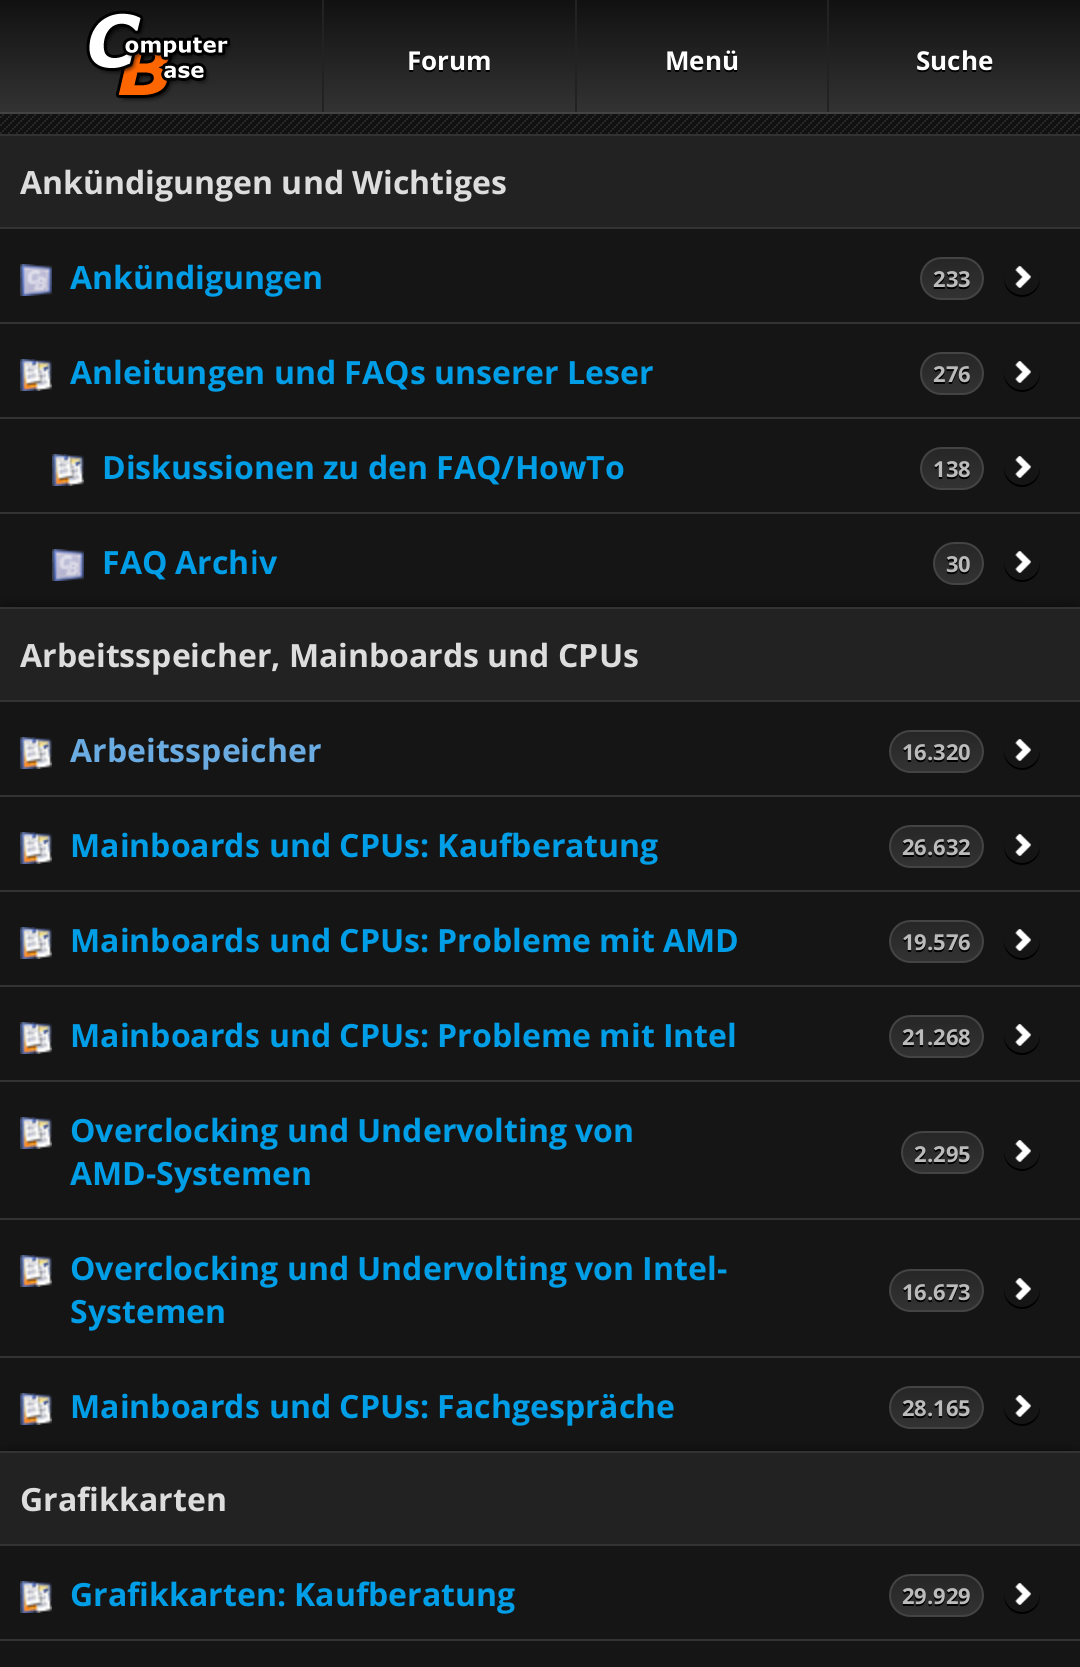Viewport: 1080px width, 1667px height.
Task: Open the Suche tab
Action: pos(954,60)
